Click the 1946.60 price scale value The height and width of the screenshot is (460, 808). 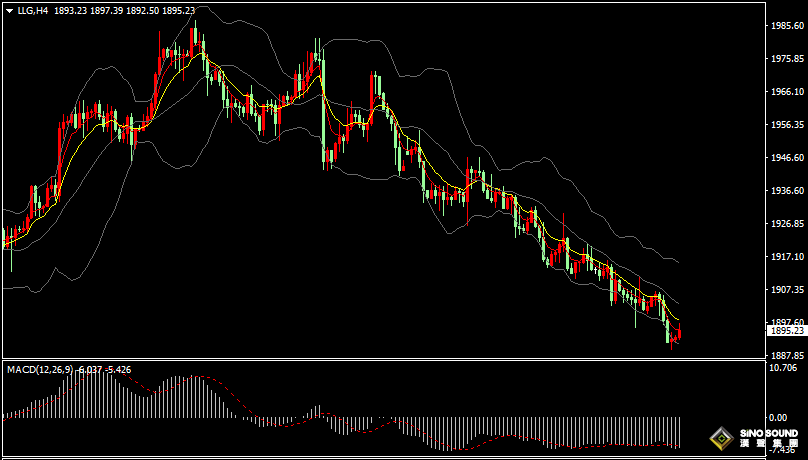pyautogui.click(x=785, y=158)
